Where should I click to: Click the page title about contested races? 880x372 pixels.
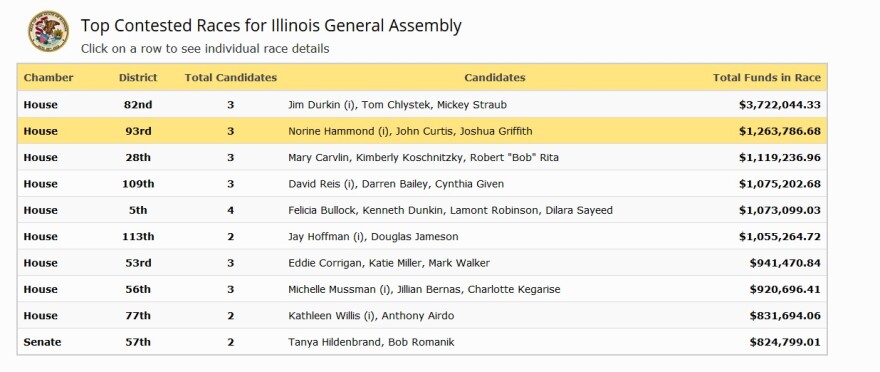point(271,26)
